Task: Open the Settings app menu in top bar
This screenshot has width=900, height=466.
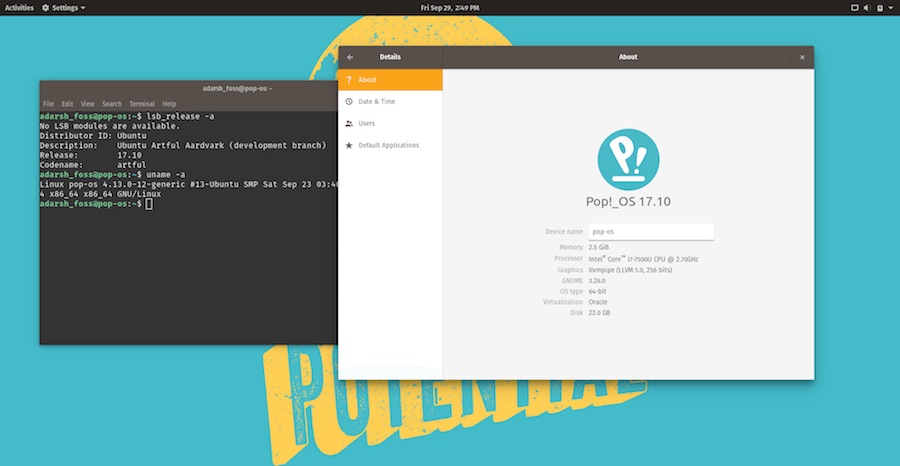Action: point(63,8)
